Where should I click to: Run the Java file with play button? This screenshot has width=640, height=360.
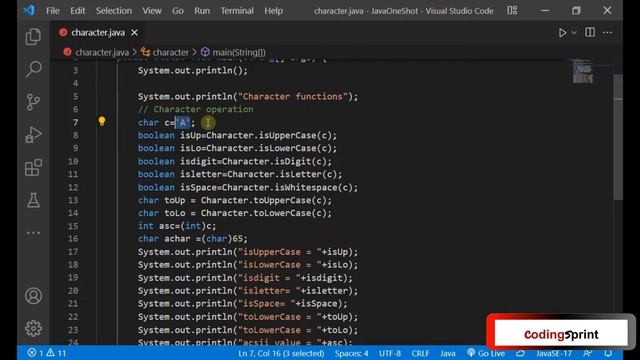[562, 33]
